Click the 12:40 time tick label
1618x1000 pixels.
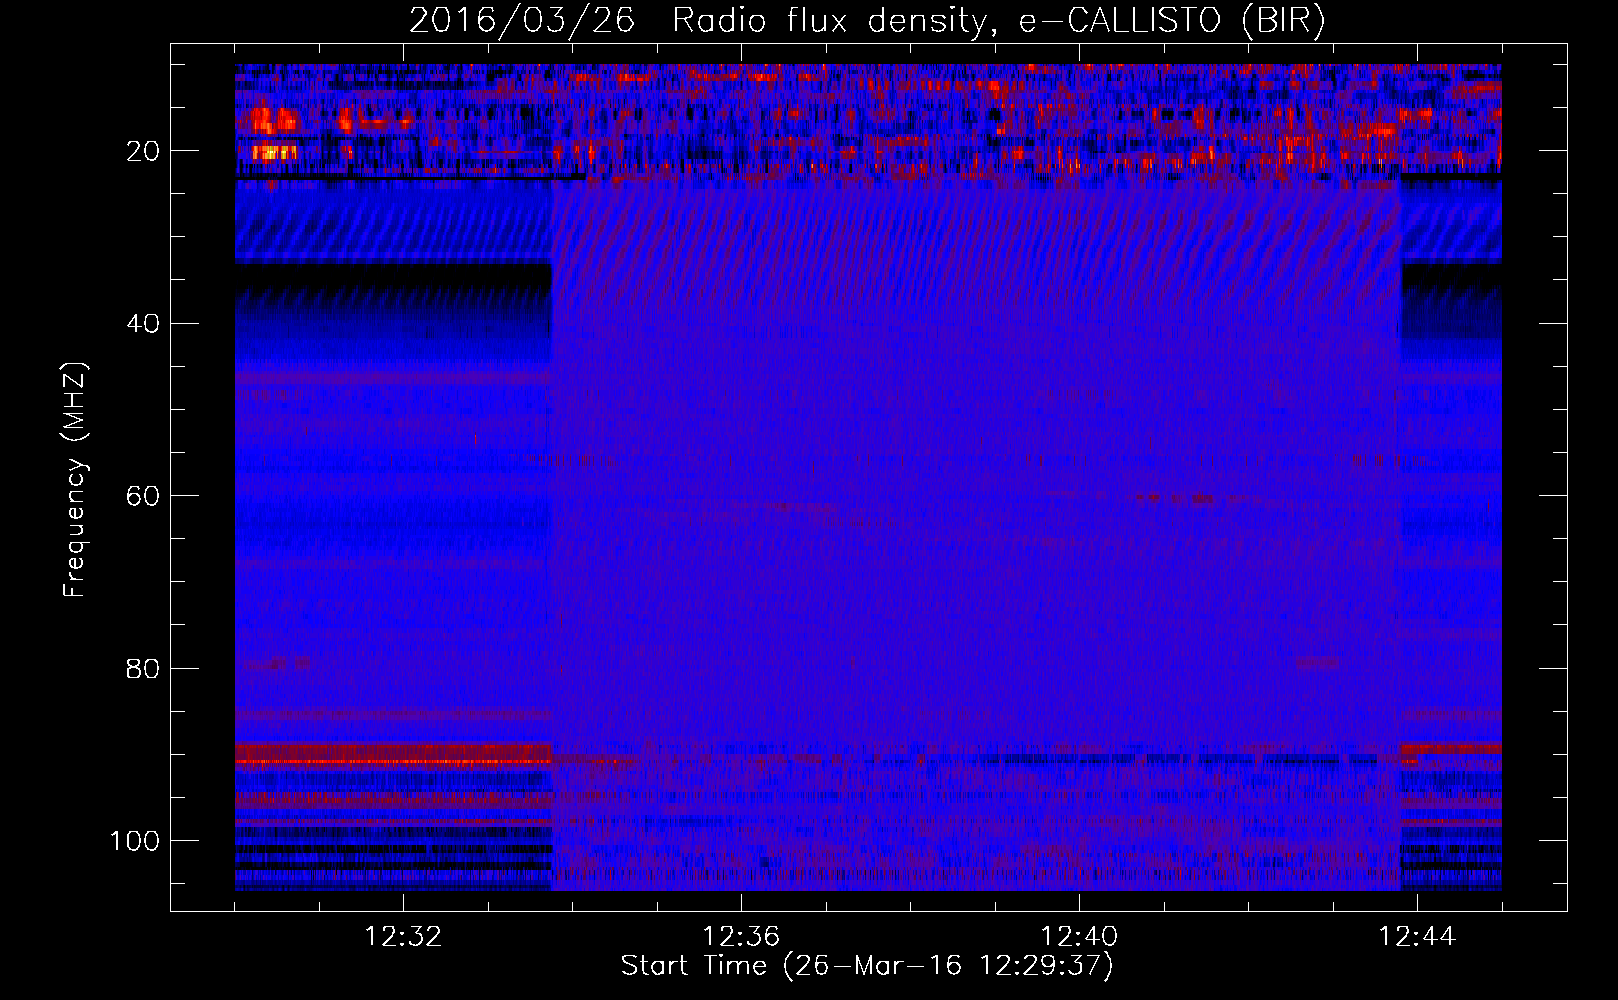tap(1079, 936)
